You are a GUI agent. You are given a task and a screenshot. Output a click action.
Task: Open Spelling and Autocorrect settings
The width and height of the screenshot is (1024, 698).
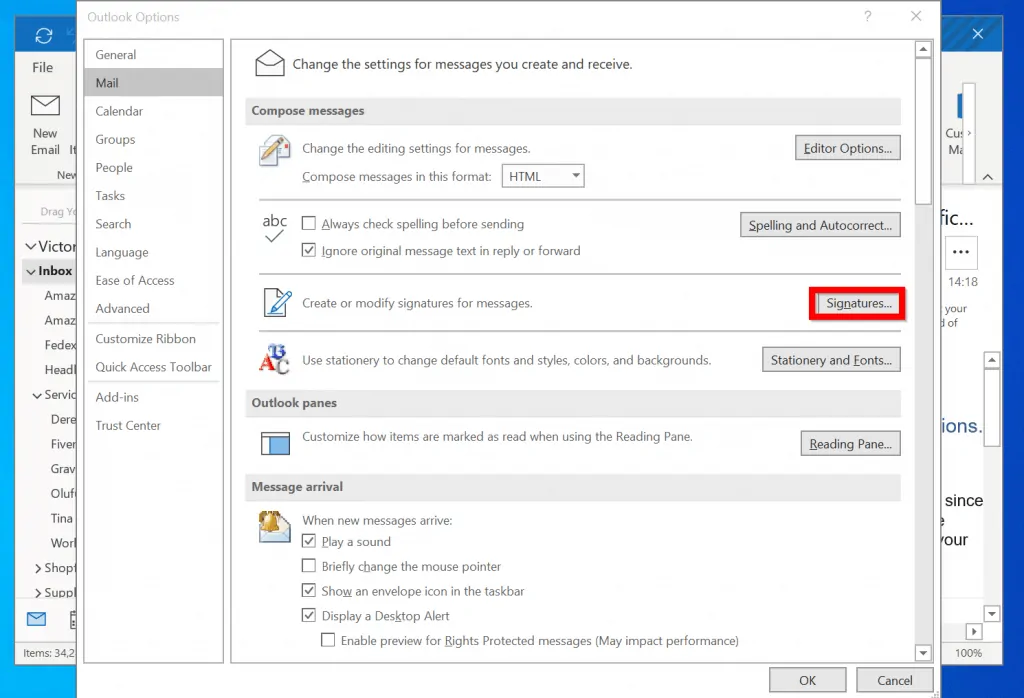[x=820, y=225]
